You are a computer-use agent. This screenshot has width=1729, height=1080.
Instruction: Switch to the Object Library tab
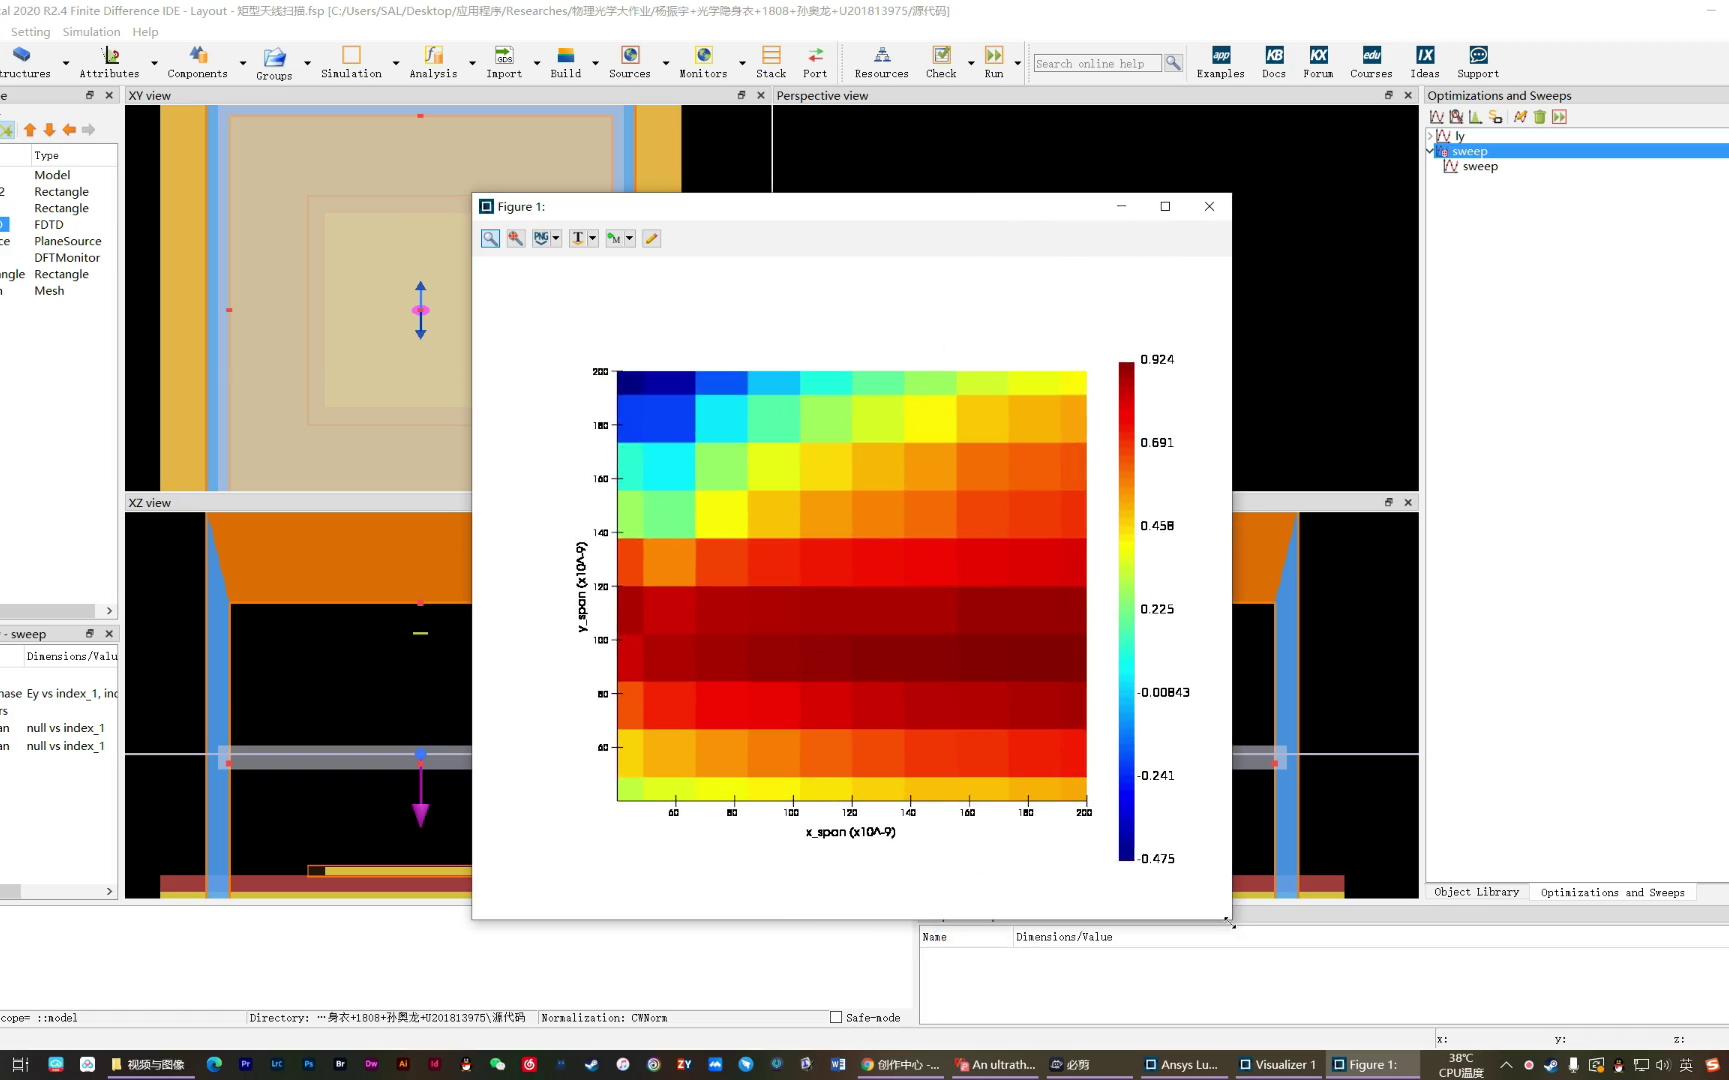pyautogui.click(x=1476, y=892)
